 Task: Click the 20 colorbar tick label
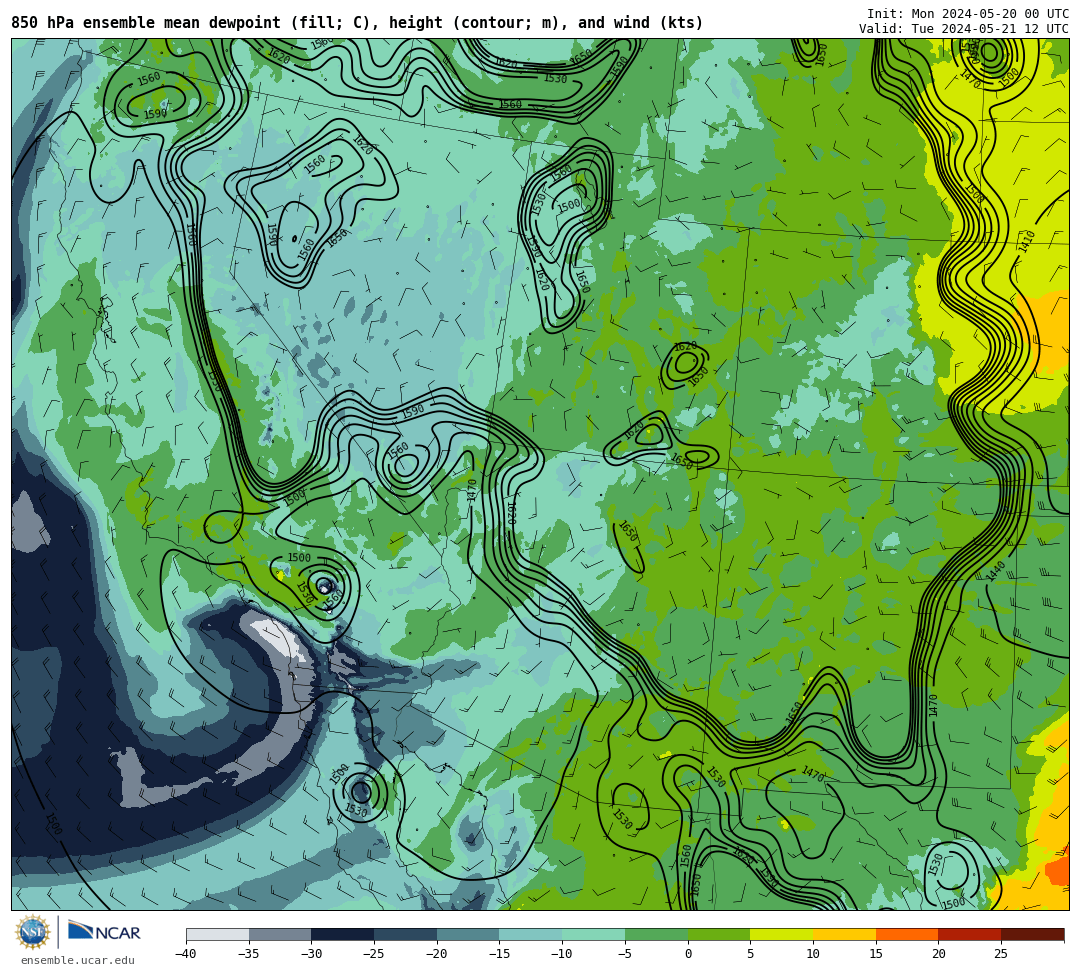939,954
